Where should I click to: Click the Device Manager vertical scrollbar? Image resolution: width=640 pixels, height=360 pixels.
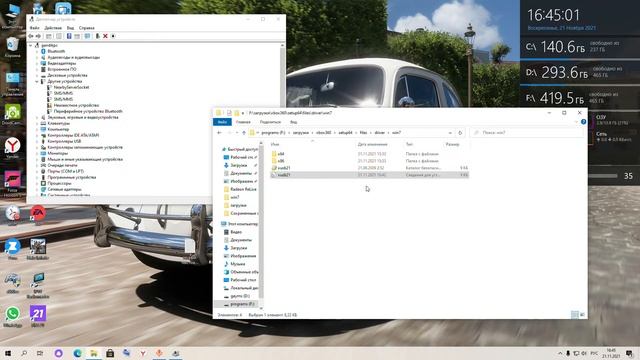pyautogui.click(x=282, y=120)
